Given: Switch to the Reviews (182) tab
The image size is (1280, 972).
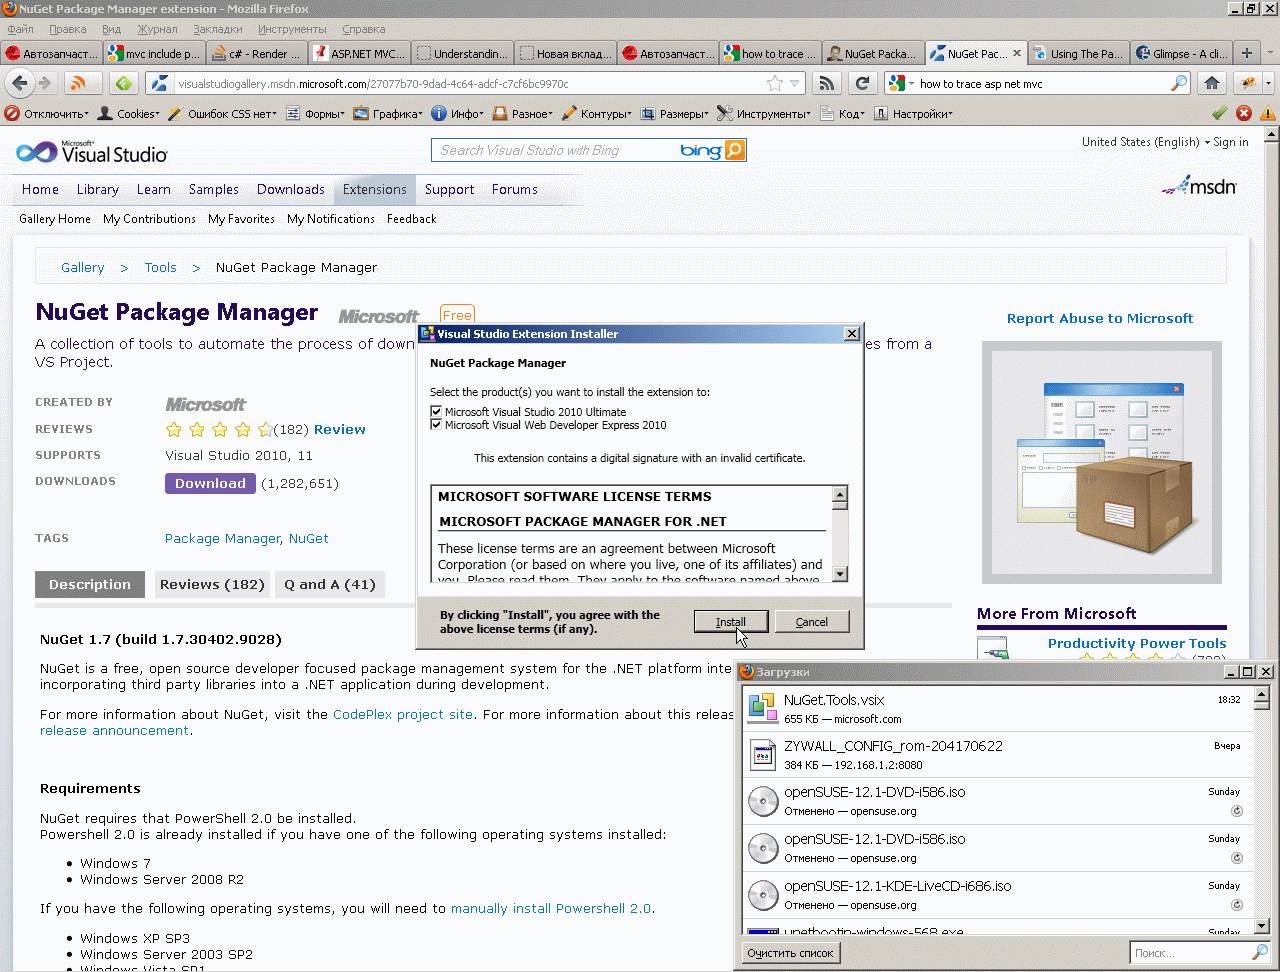Looking at the screenshot, I should [212, 585].
